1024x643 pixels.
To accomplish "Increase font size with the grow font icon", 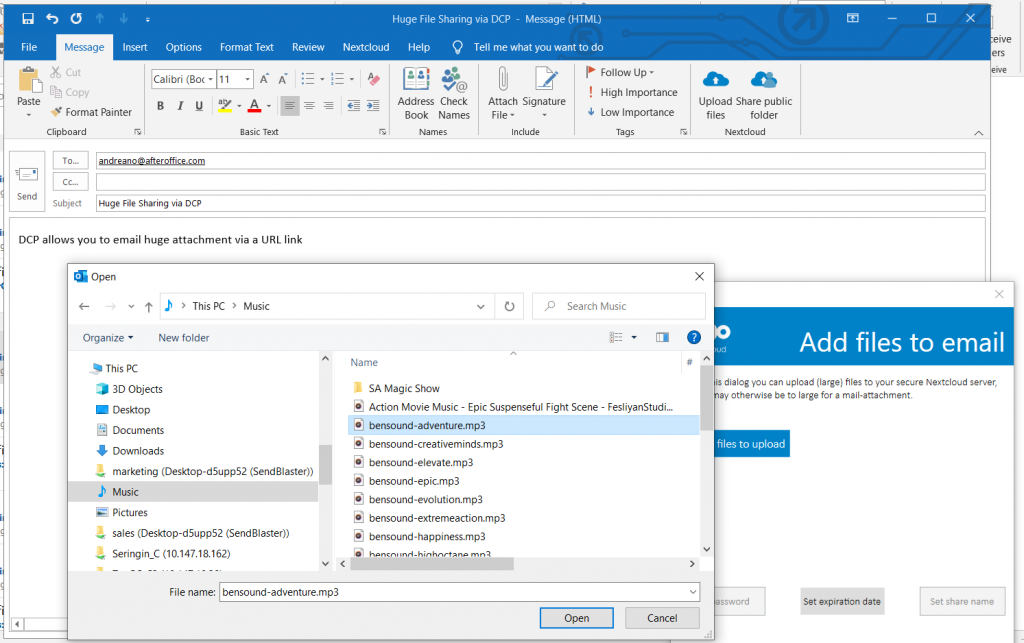I will pos(264,79).
